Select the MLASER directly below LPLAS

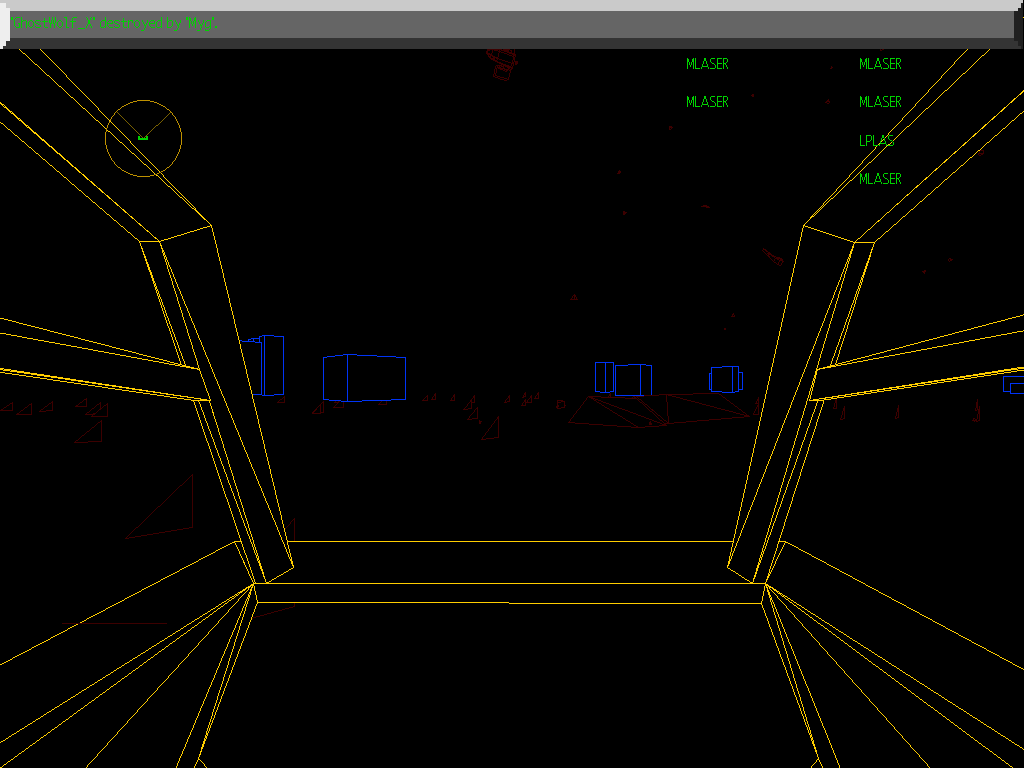click(880, 179)
